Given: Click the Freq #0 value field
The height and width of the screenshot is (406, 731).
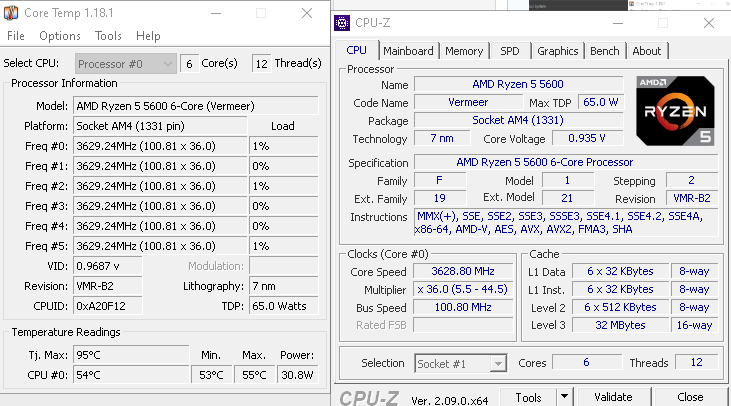Looking at the screenshot, I should pos(160,146).
